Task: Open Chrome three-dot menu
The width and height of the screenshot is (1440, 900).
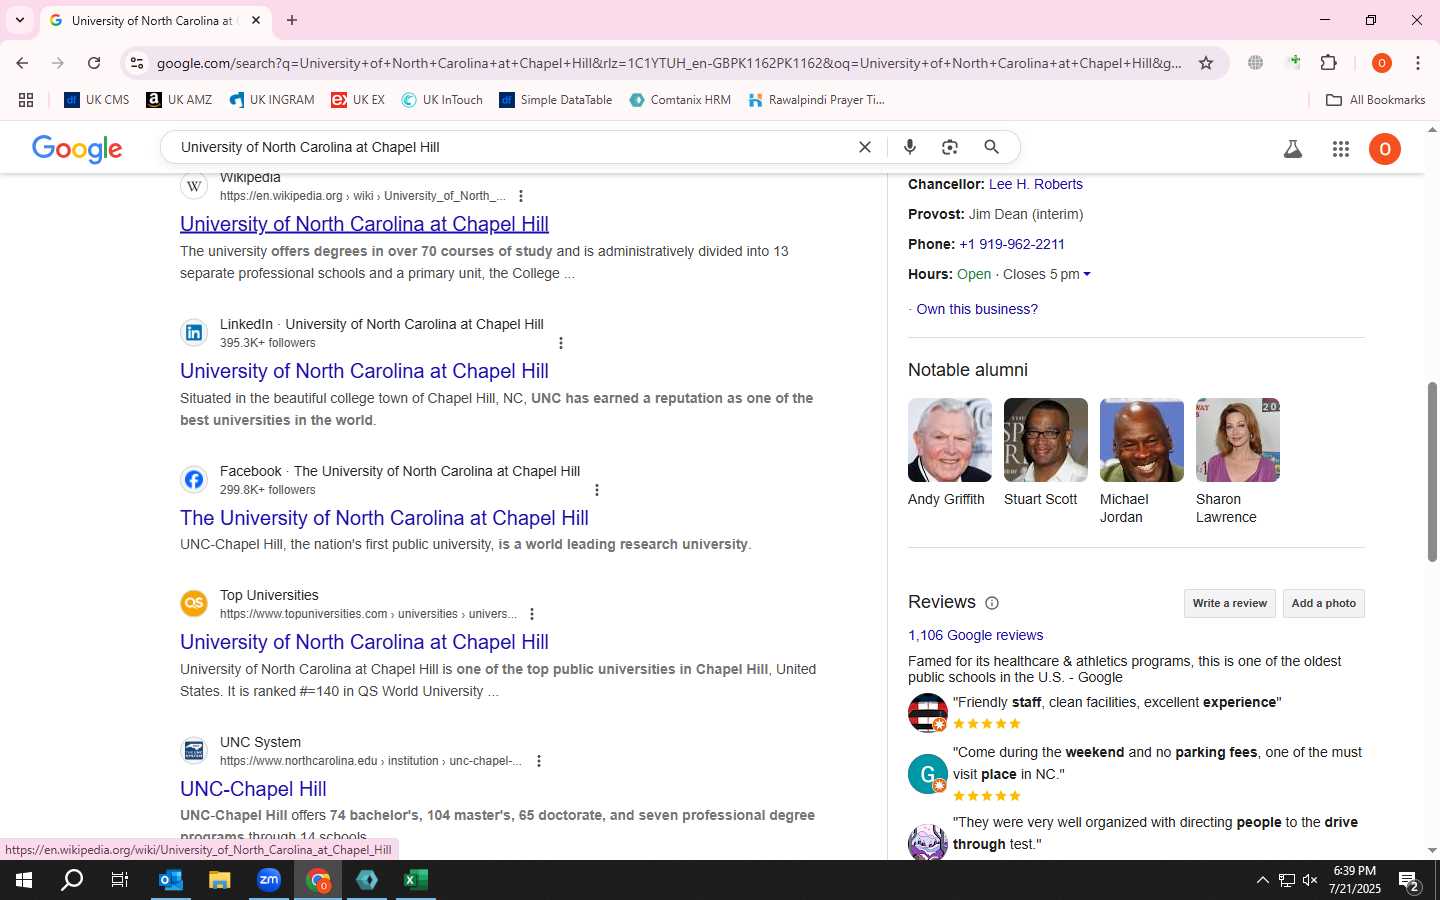Action: tap(1418, 63)
